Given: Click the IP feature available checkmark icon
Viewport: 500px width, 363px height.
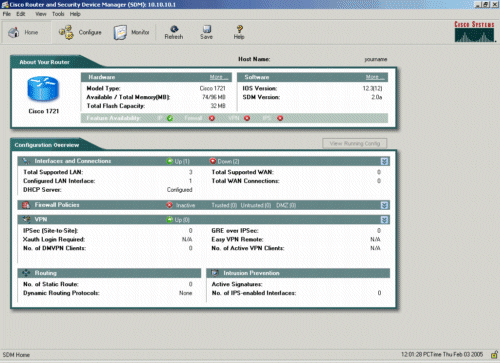Looking at the screenshot, I should pyautogui.click(x=170, y=118).
